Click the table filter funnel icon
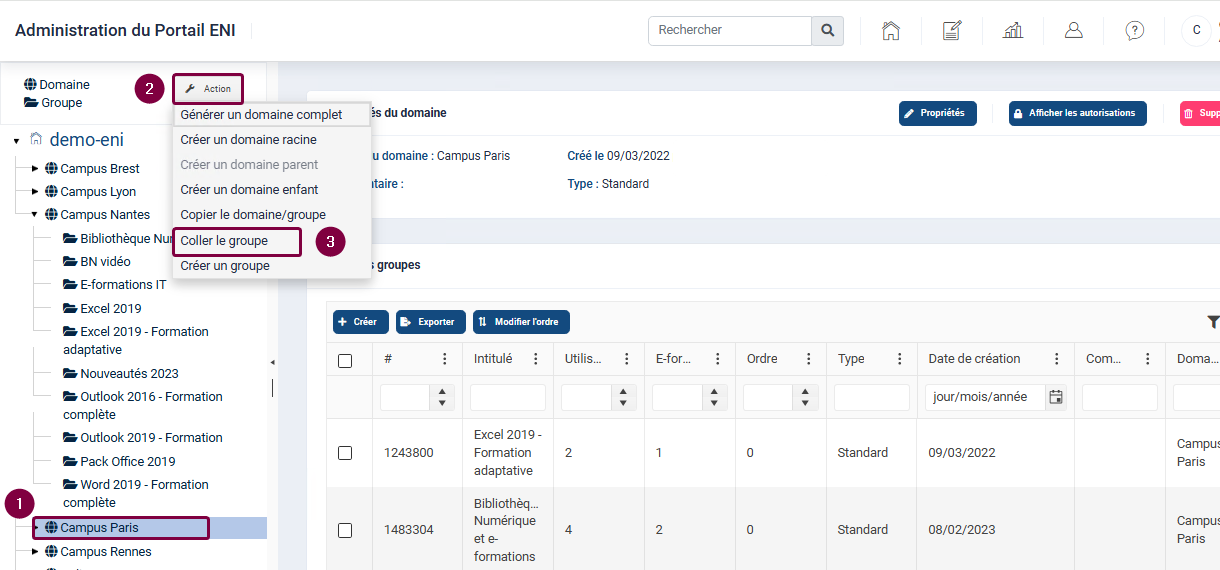This screenshot has height=570, width=1220. [x=1213, y=322]
